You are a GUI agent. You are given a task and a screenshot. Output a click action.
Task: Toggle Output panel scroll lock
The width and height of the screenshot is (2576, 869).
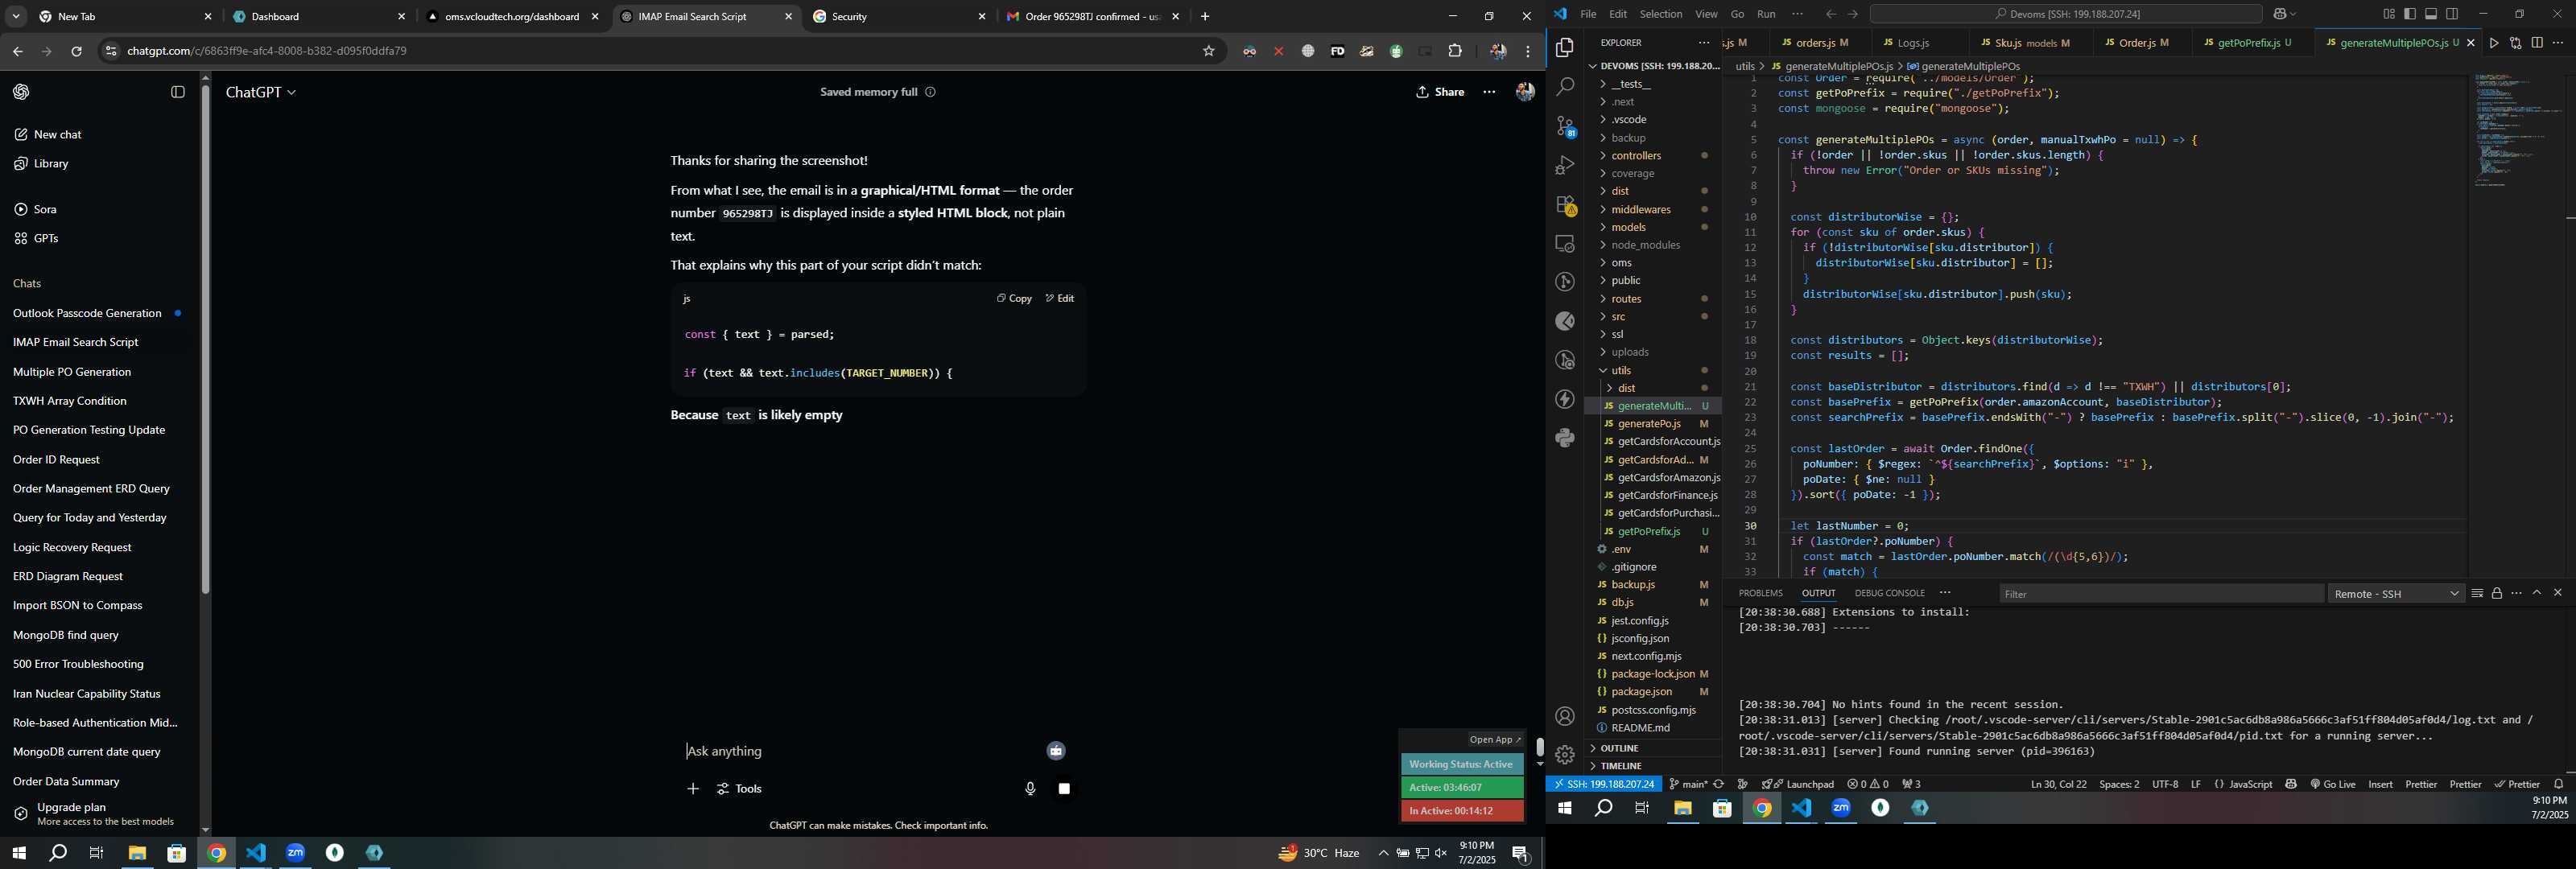pyautogui.click(x=2497, y=593)
